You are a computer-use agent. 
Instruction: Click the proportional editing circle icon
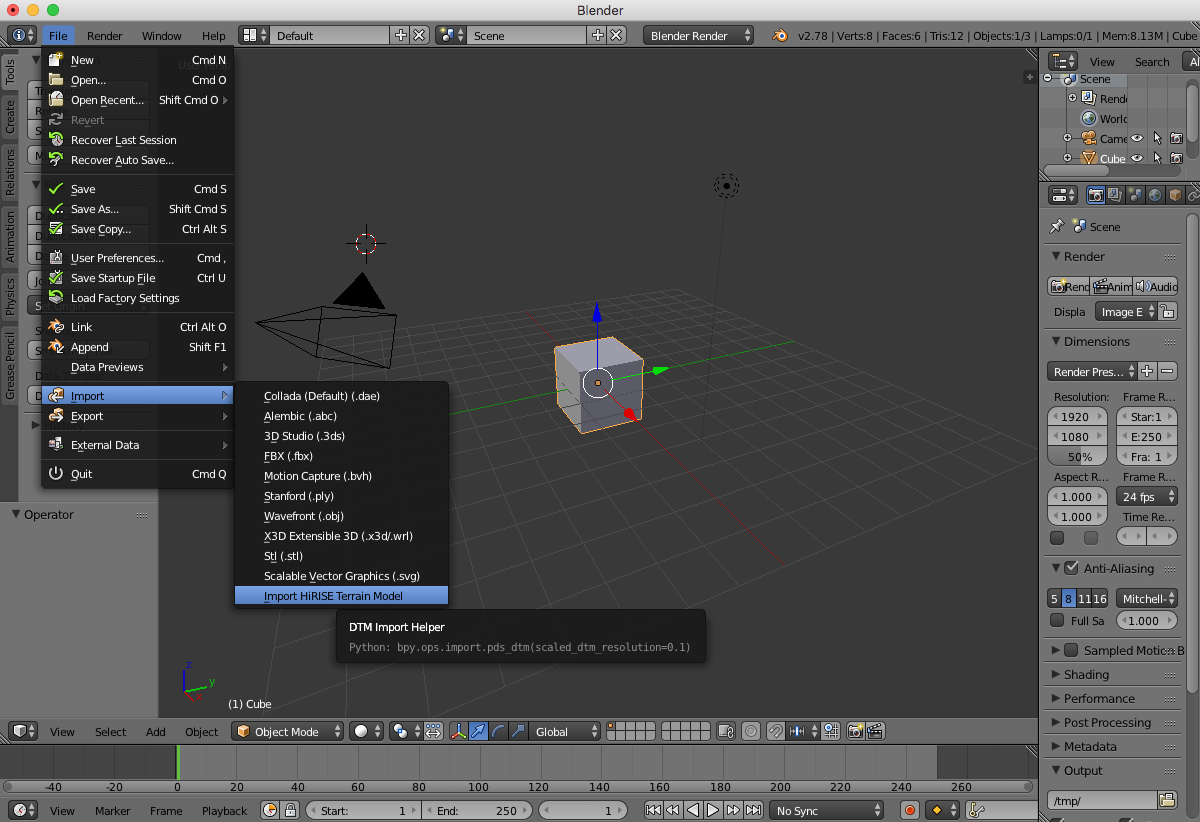pos(751,732)
